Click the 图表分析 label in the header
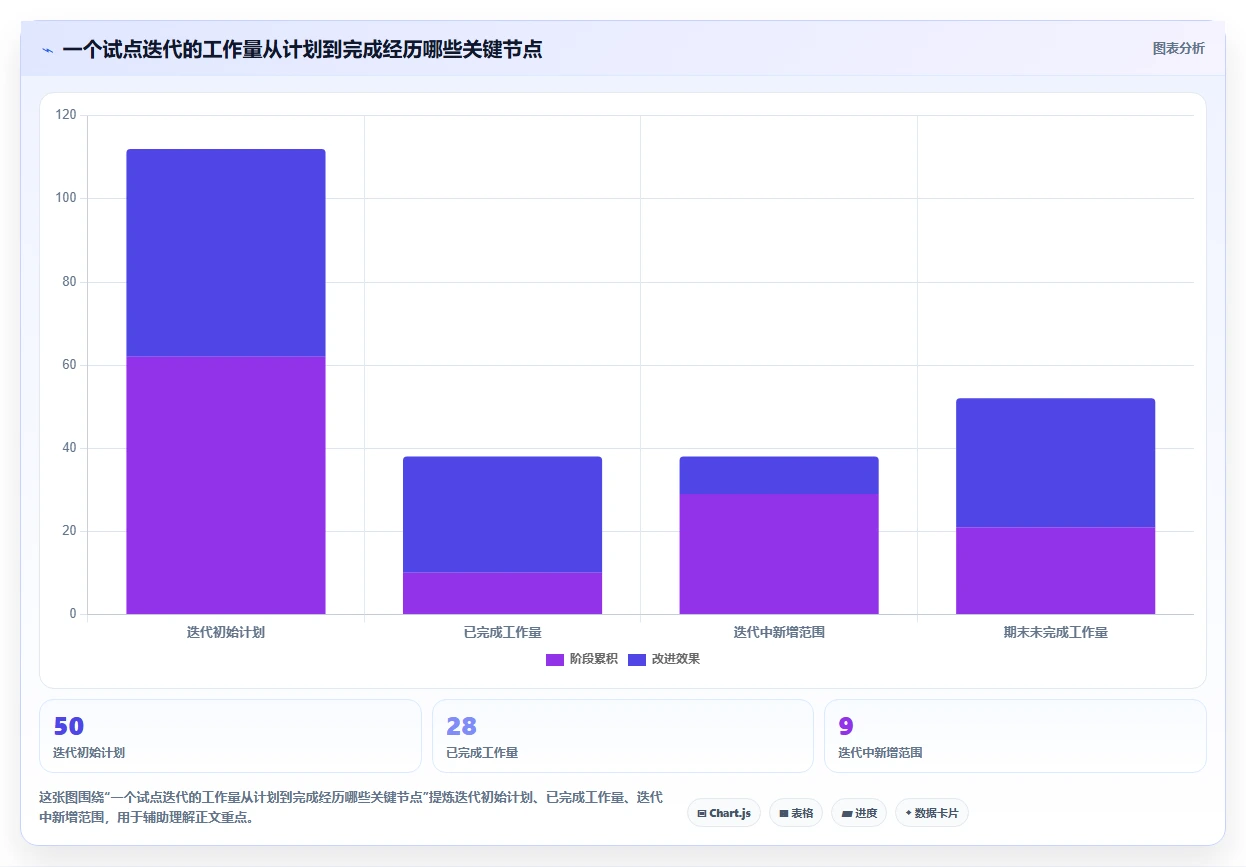This screenshot has width=1246, height=867. click(x=1179, y=48)
